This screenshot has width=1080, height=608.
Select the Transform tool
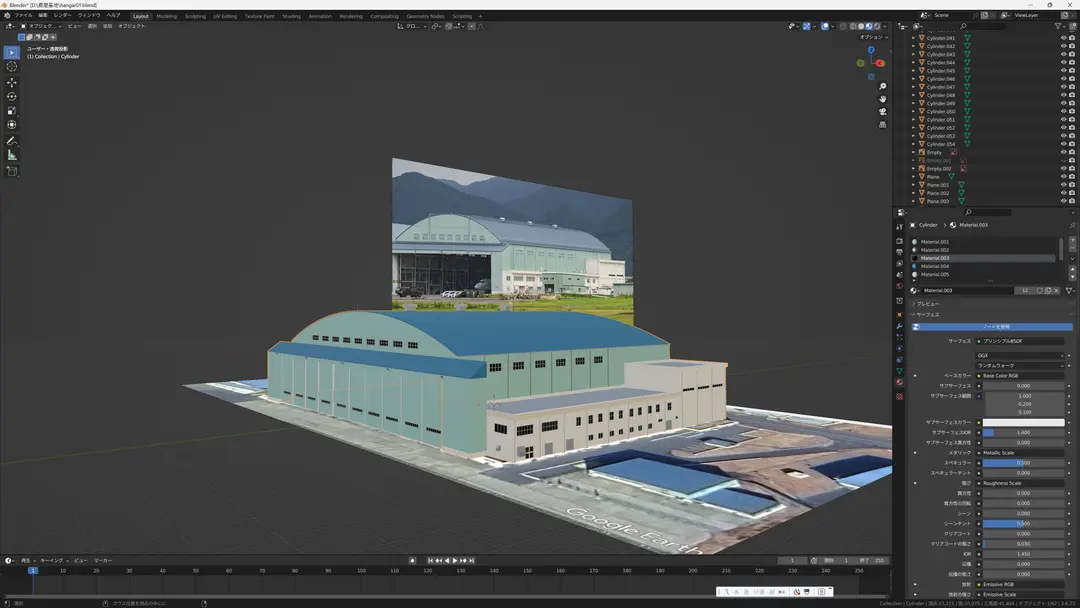tap(12, 125)
